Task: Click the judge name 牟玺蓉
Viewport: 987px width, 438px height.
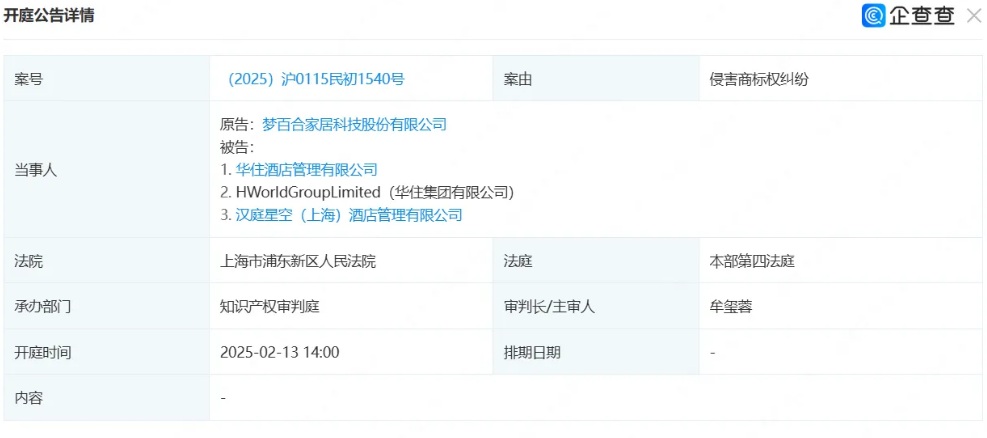Action: [x=731, y=307]
